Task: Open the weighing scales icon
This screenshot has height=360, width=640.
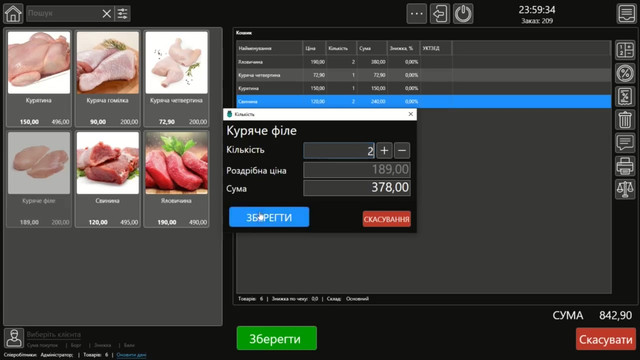Action: [x=625, y=189]
